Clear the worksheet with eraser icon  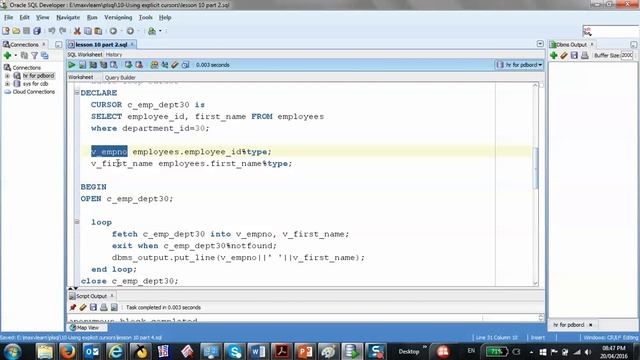[x=175, y=65]
